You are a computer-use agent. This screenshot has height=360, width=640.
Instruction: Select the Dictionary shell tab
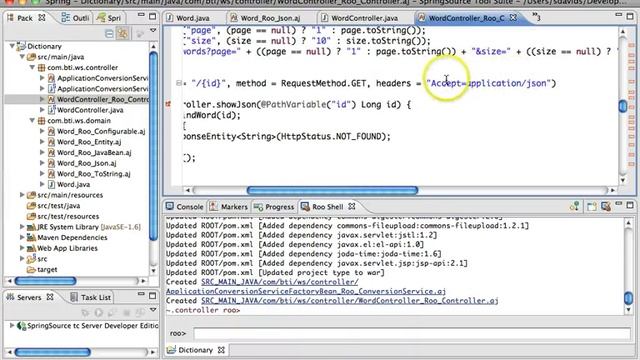(x=196, y=350)
